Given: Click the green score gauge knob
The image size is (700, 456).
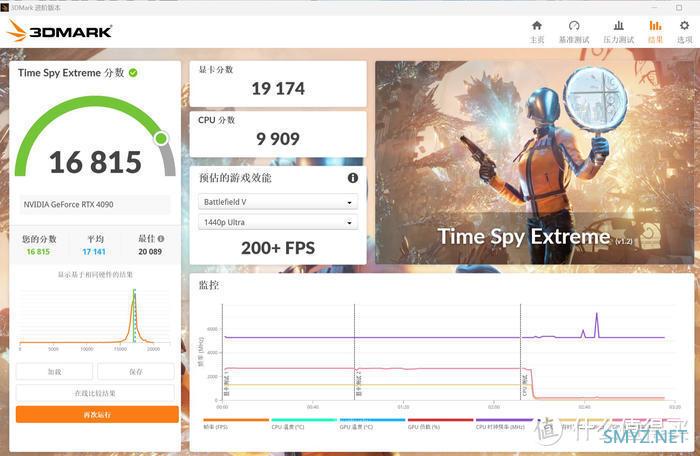Looking at the screenshot, I should [161, 138].
